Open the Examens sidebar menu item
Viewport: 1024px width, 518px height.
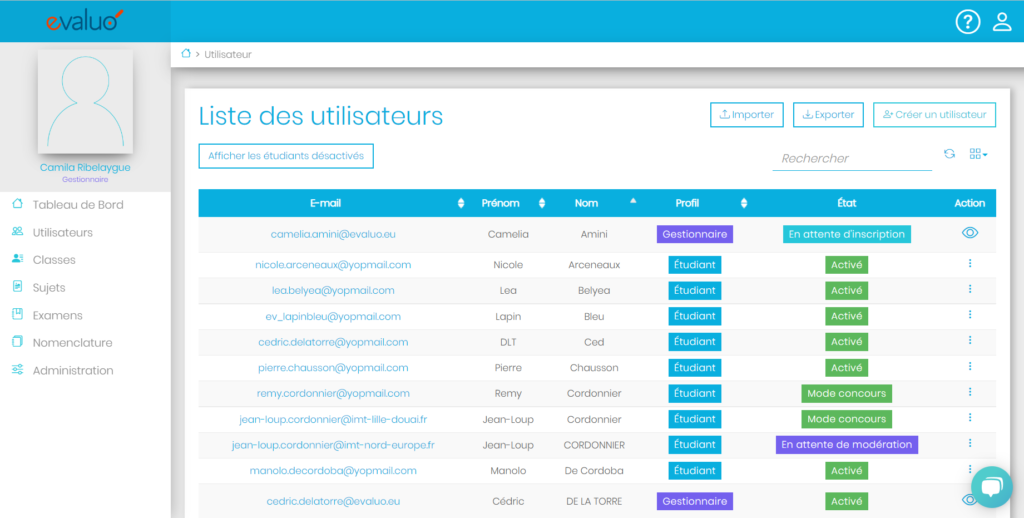pyautogui.click(x=57, y=315)
